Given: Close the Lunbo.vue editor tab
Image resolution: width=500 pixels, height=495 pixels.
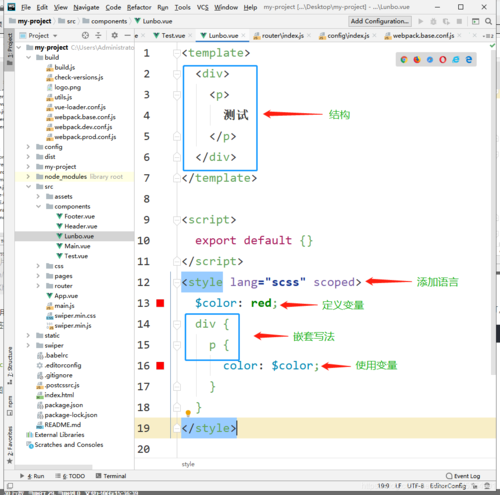Looking at the screenshot, I should [243, 35].
